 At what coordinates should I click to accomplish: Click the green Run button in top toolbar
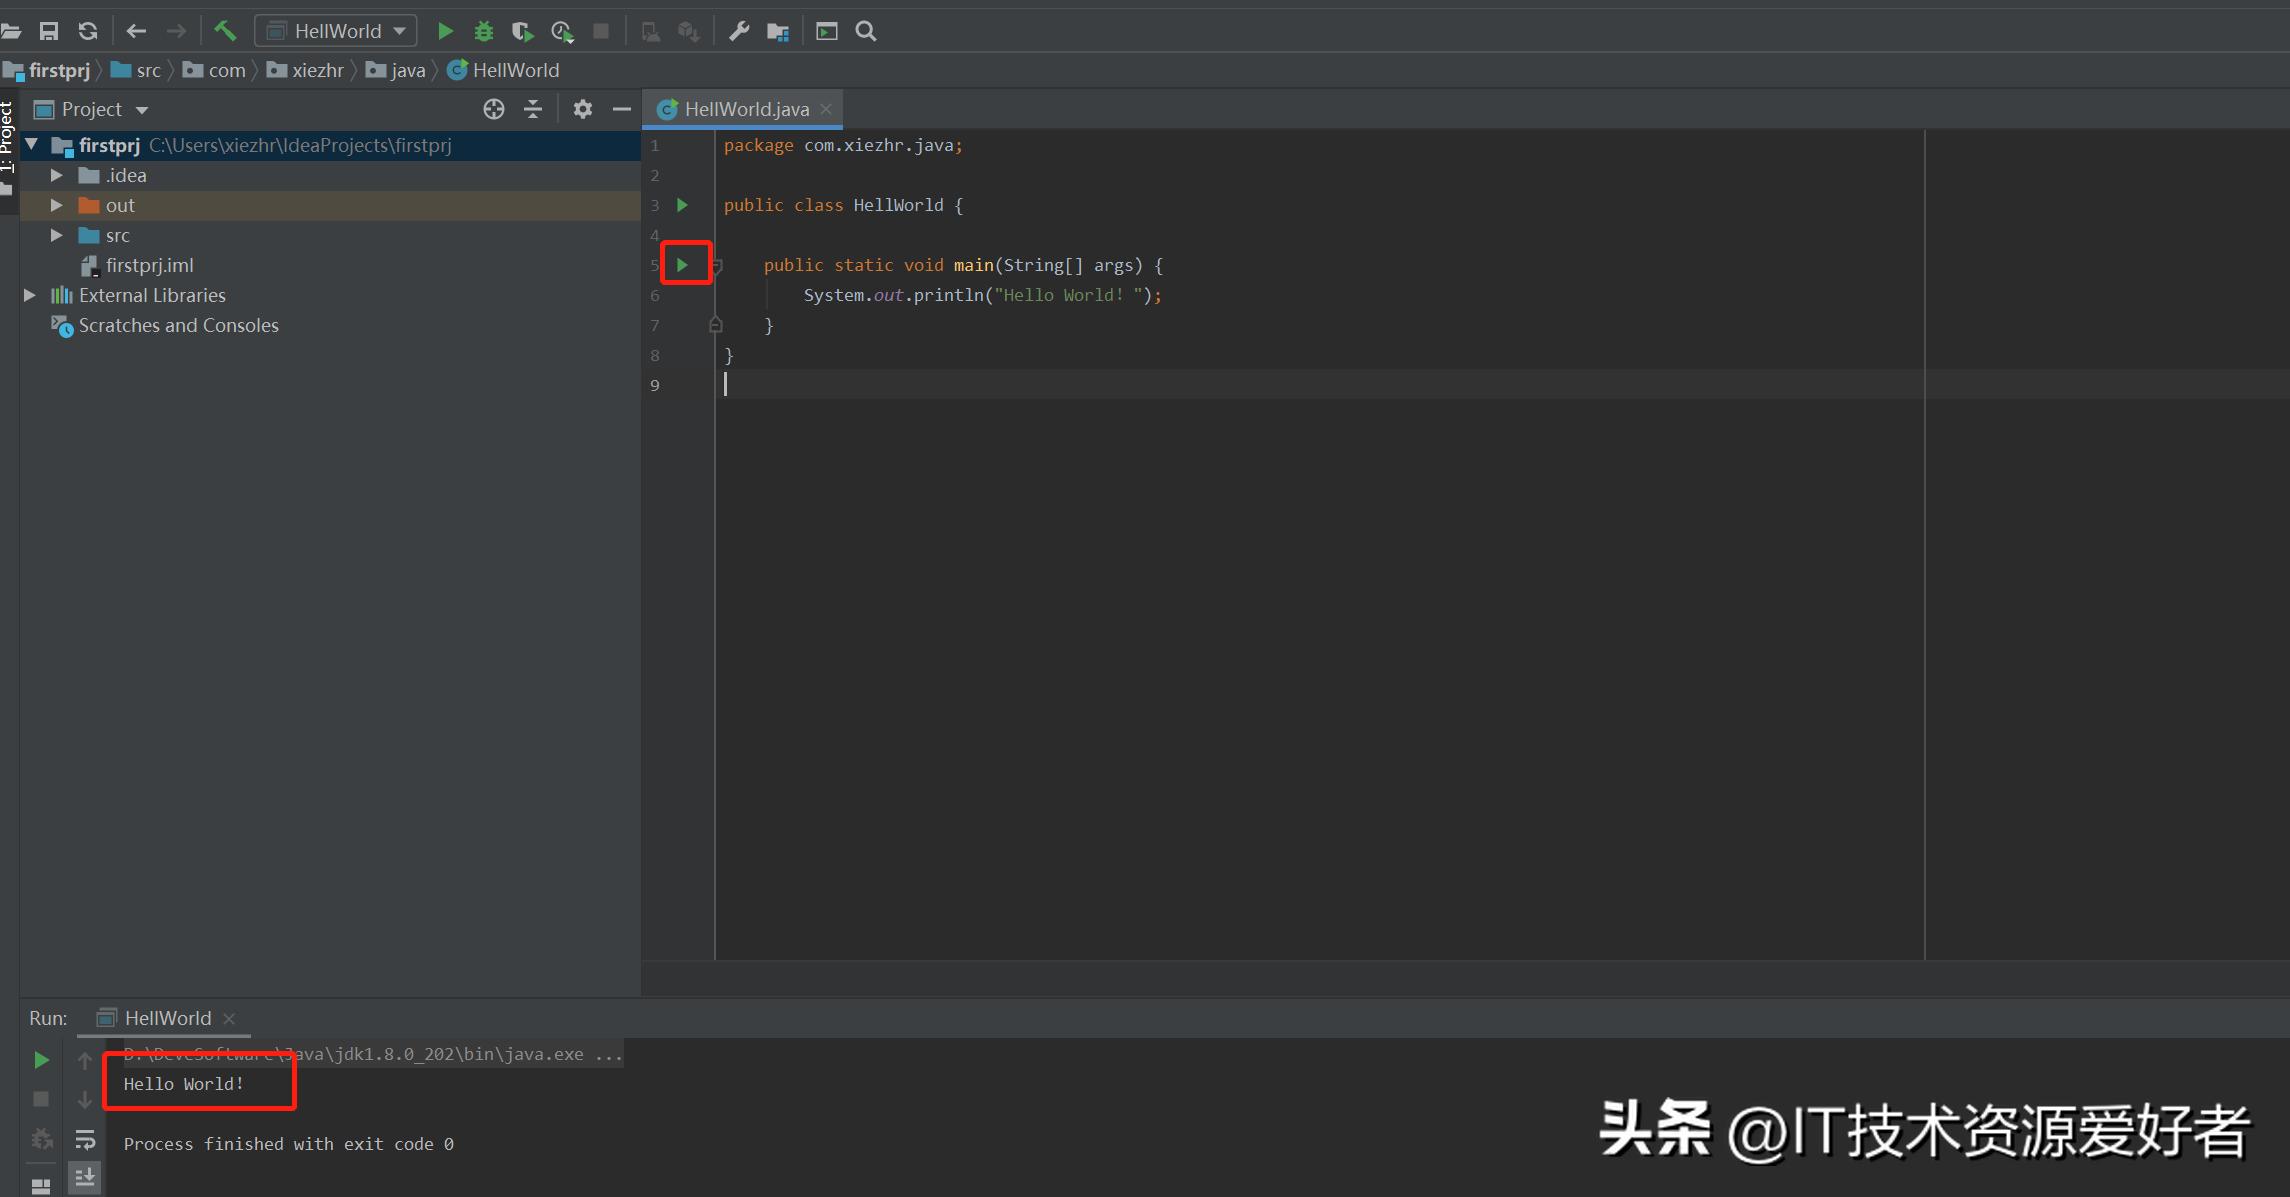[x=445, y=31]
